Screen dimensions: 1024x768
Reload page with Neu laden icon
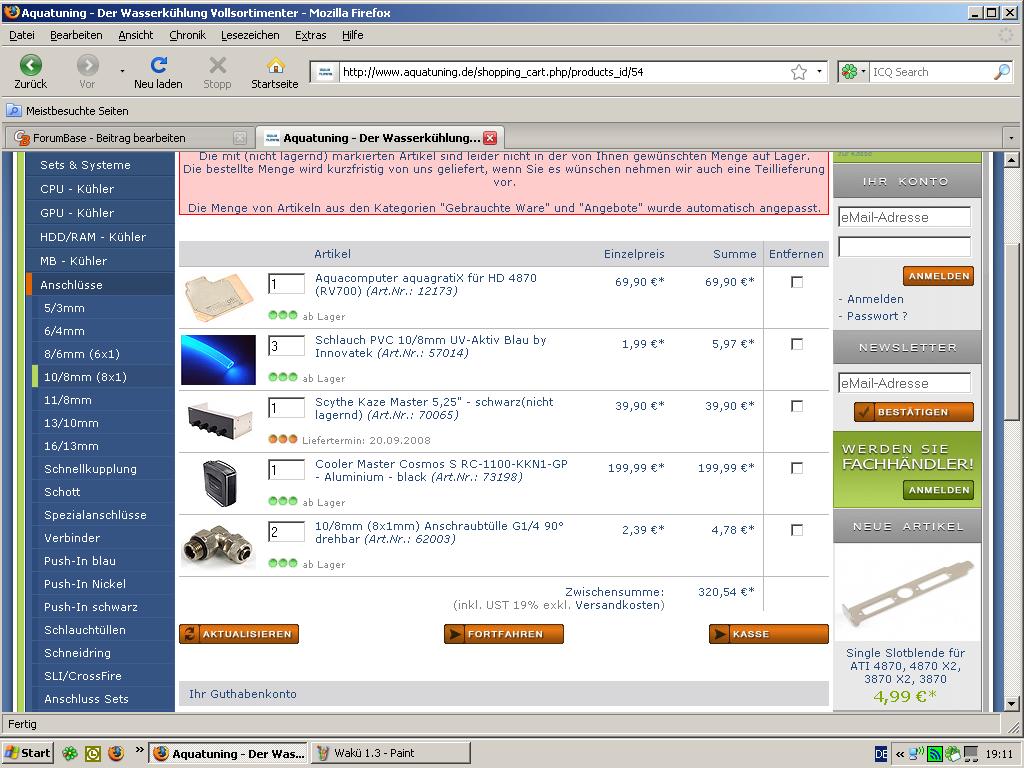pyautogui.click(x=159, y=65)
